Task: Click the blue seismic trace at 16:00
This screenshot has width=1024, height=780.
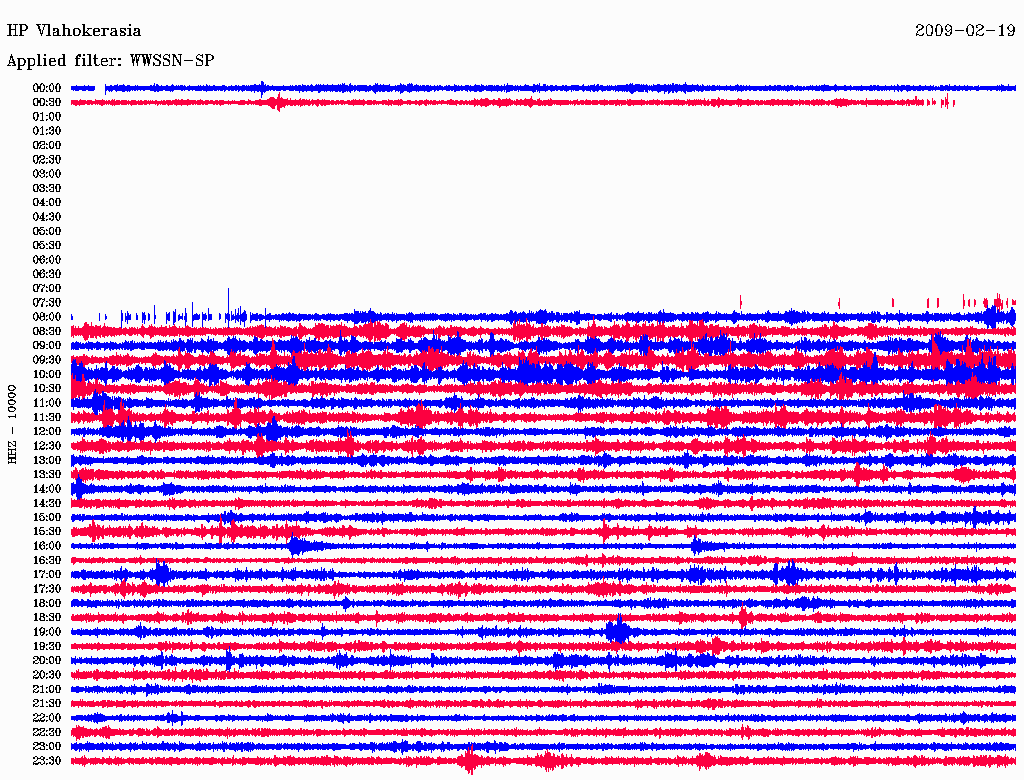Action: coord(543,546)
